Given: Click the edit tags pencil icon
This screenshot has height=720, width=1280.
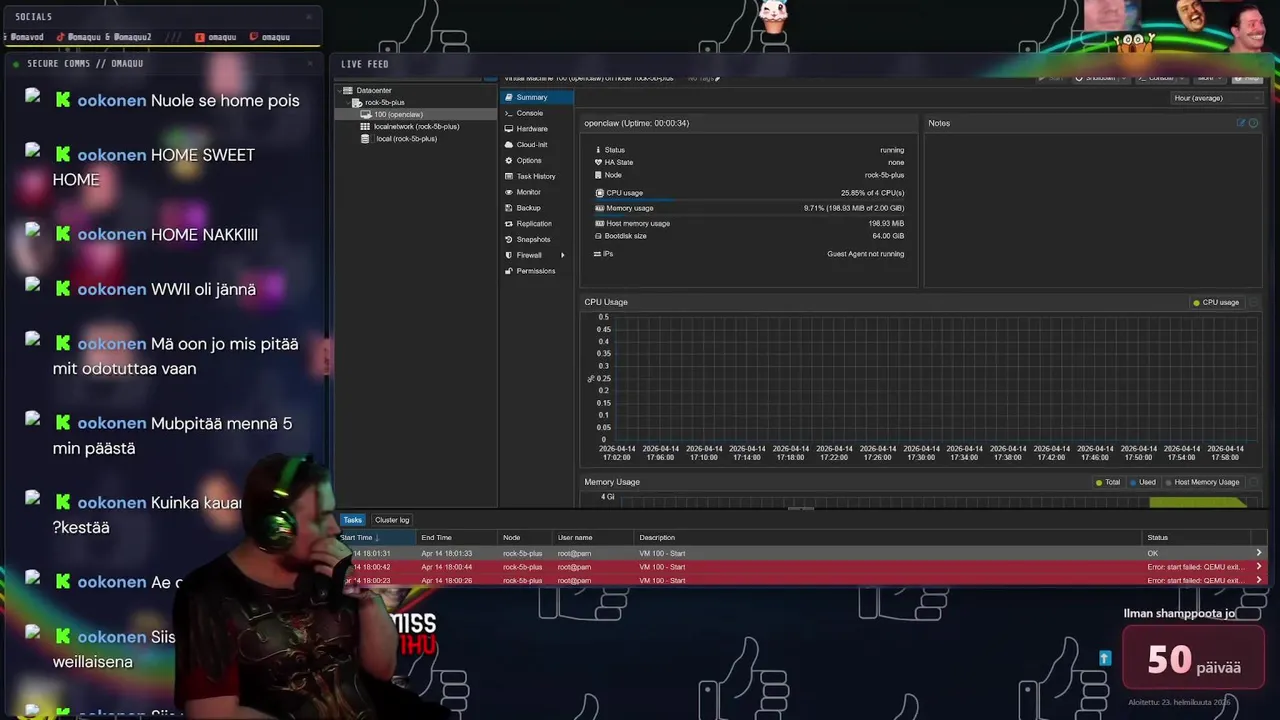Looking at the screenshot, I should coord(717,78).
